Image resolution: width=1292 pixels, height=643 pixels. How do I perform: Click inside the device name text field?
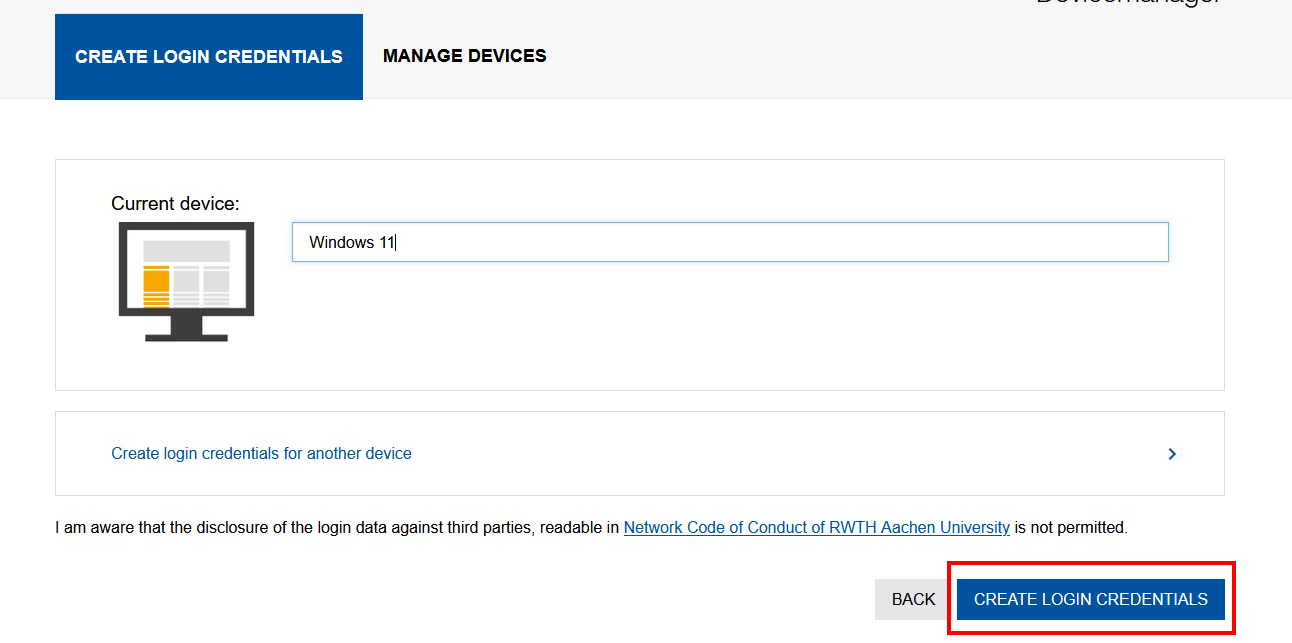coord(700,241)
